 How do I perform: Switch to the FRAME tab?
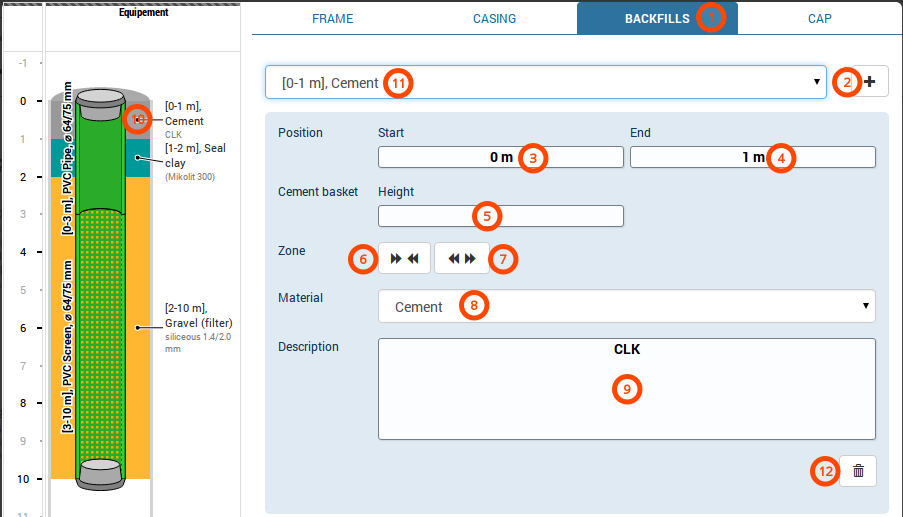pos(332,18)
